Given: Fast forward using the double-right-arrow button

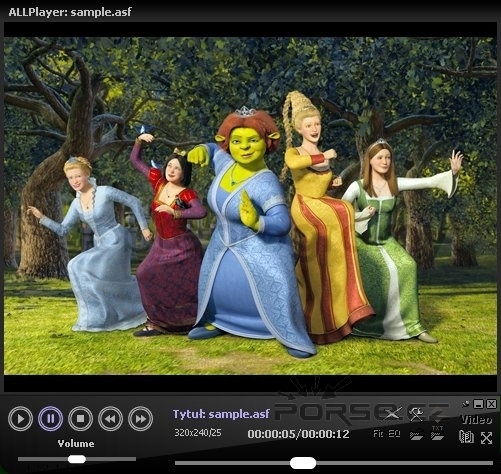Looking at the screenshot, I should coord(140,419).
